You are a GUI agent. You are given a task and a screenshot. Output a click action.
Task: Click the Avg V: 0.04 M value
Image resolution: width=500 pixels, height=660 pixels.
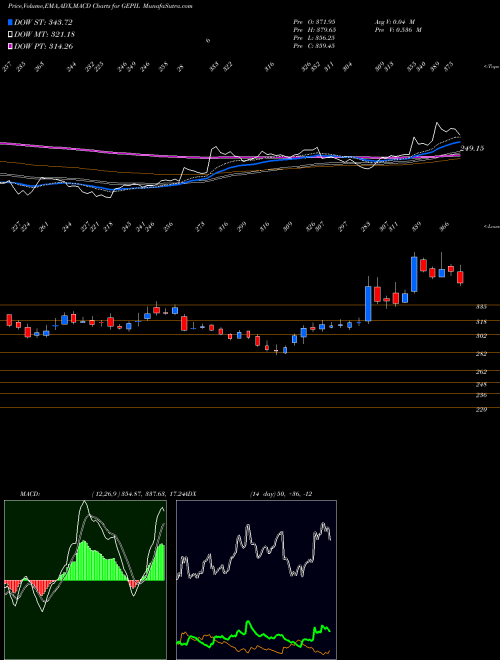coord(395,22)
